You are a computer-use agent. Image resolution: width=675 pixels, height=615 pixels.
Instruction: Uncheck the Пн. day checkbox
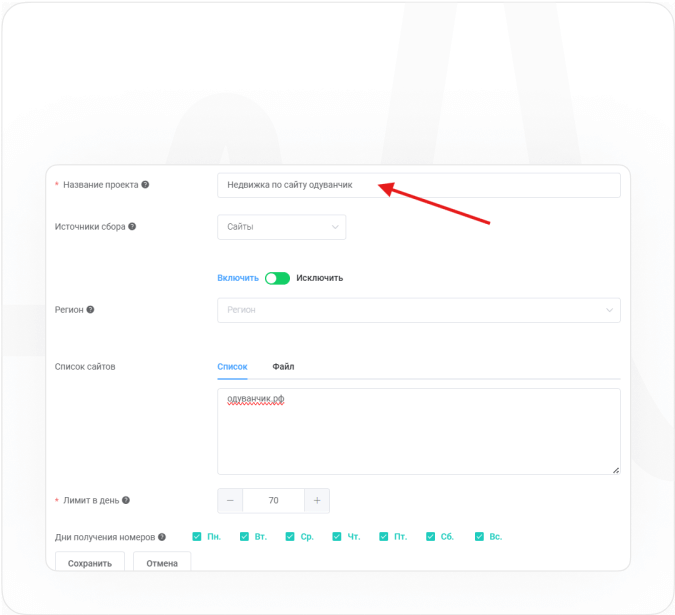click(197, 537)
